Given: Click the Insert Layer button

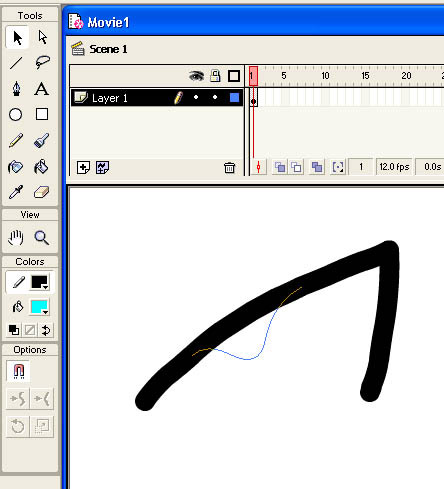Looking at the screenshot, I should click(x=83, y=167).
